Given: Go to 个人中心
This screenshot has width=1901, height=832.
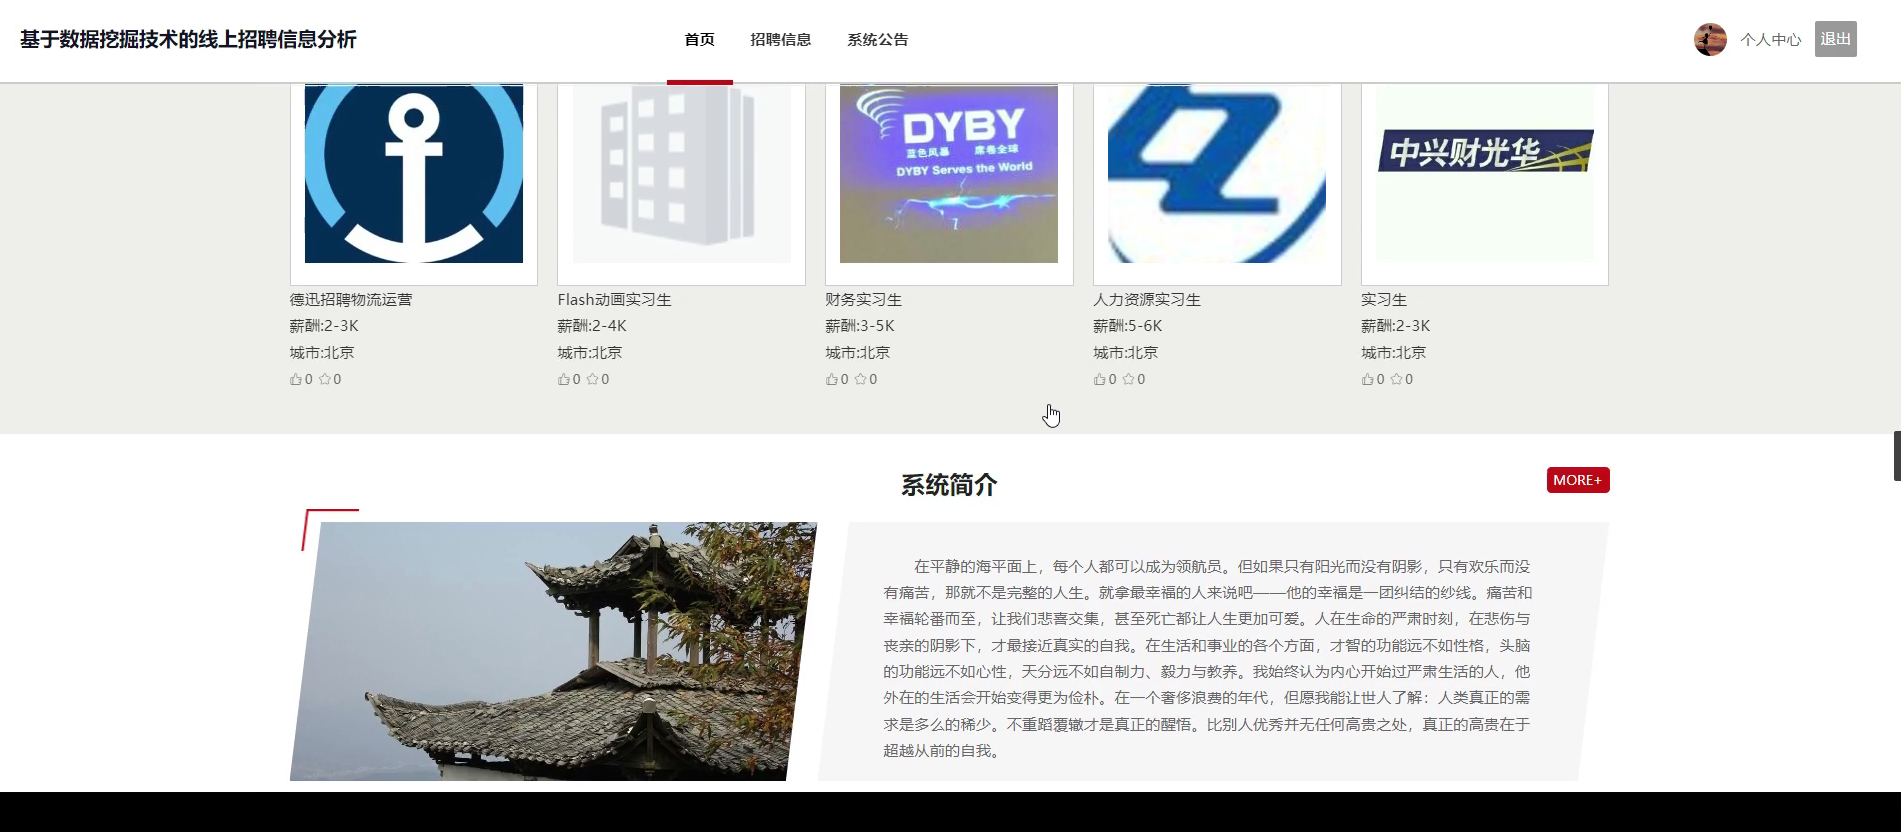Looking at the screenshot, I should coord(1770,40).
